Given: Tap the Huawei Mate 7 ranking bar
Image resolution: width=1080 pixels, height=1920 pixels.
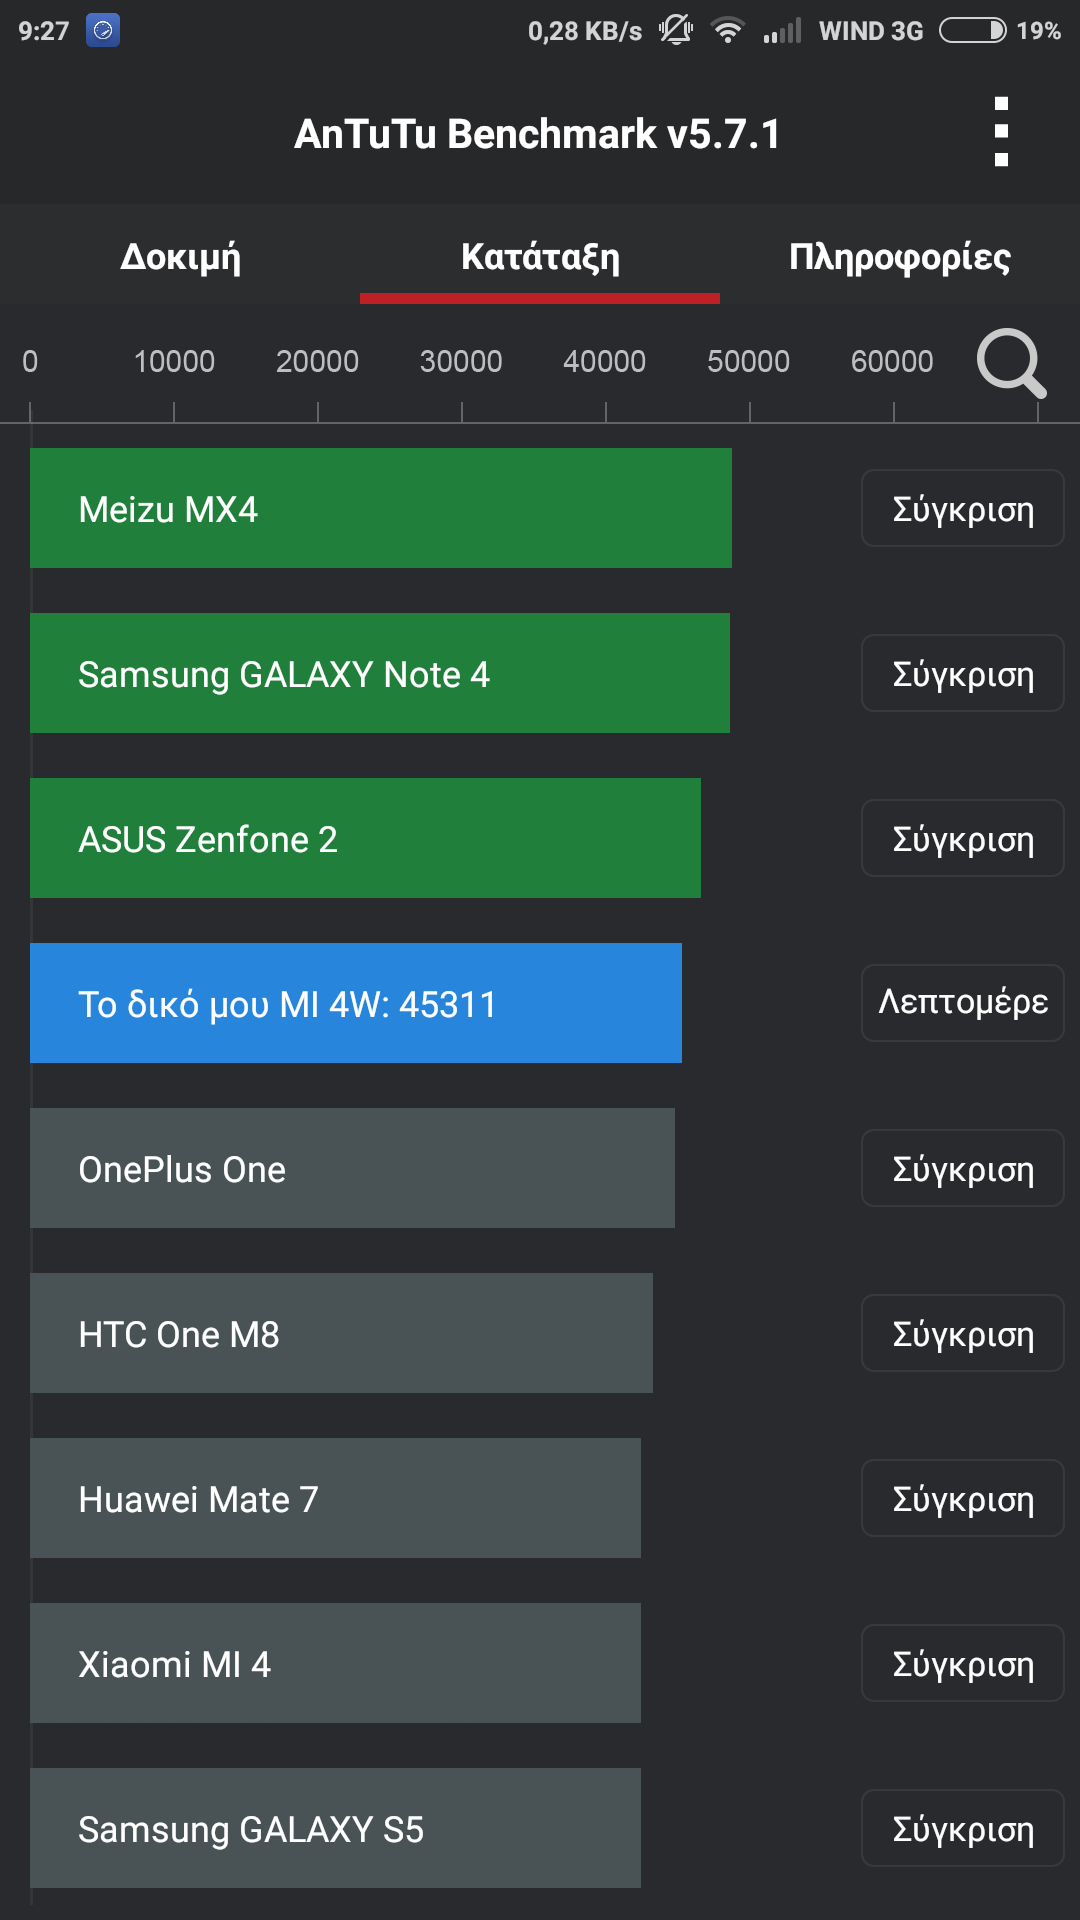Looking at the screenshot, I should (335, 1498).
